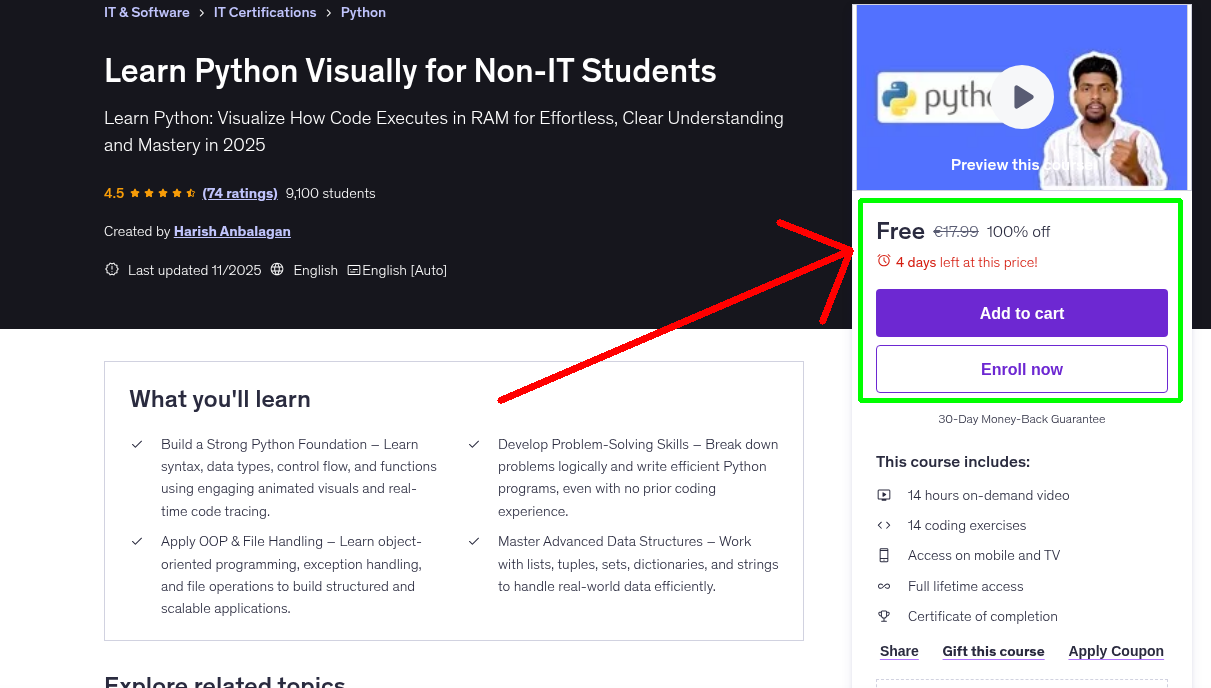
Task: Click the mobile and TV access icon
Action: click(x=884, y=555)
